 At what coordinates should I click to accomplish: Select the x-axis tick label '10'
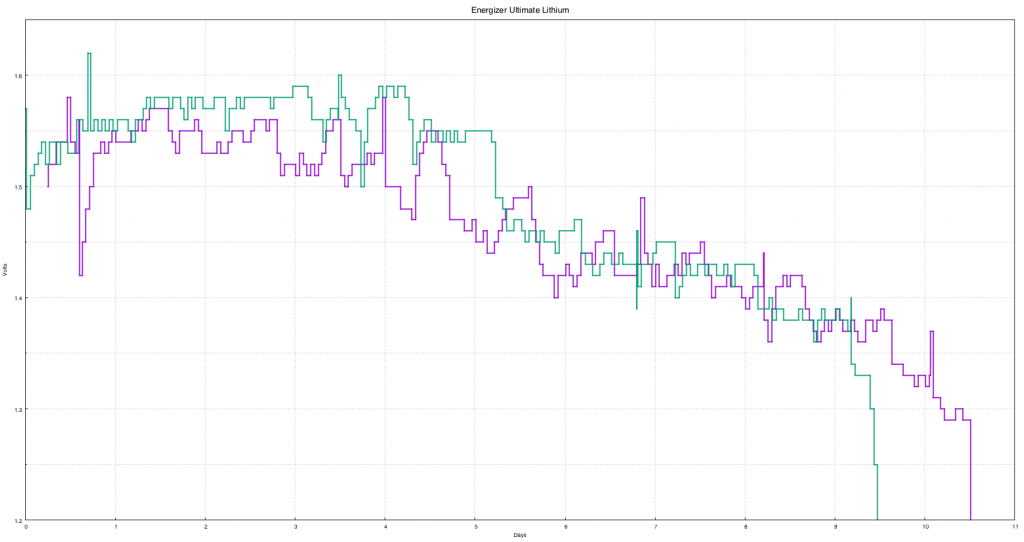pyautogui.click(x=925, y=526)
